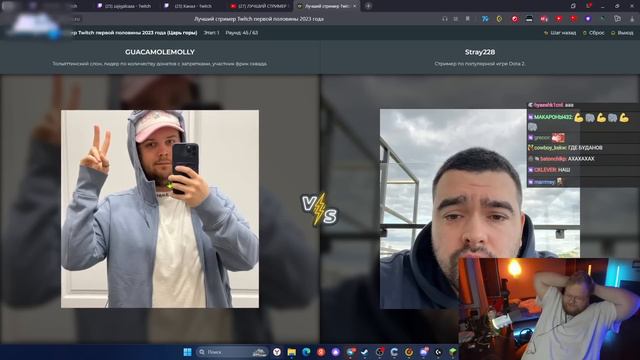This screenshot has width=640, height=360.
Task: Click the second red YouTube extension icon
Action: (x=573, y=19)
